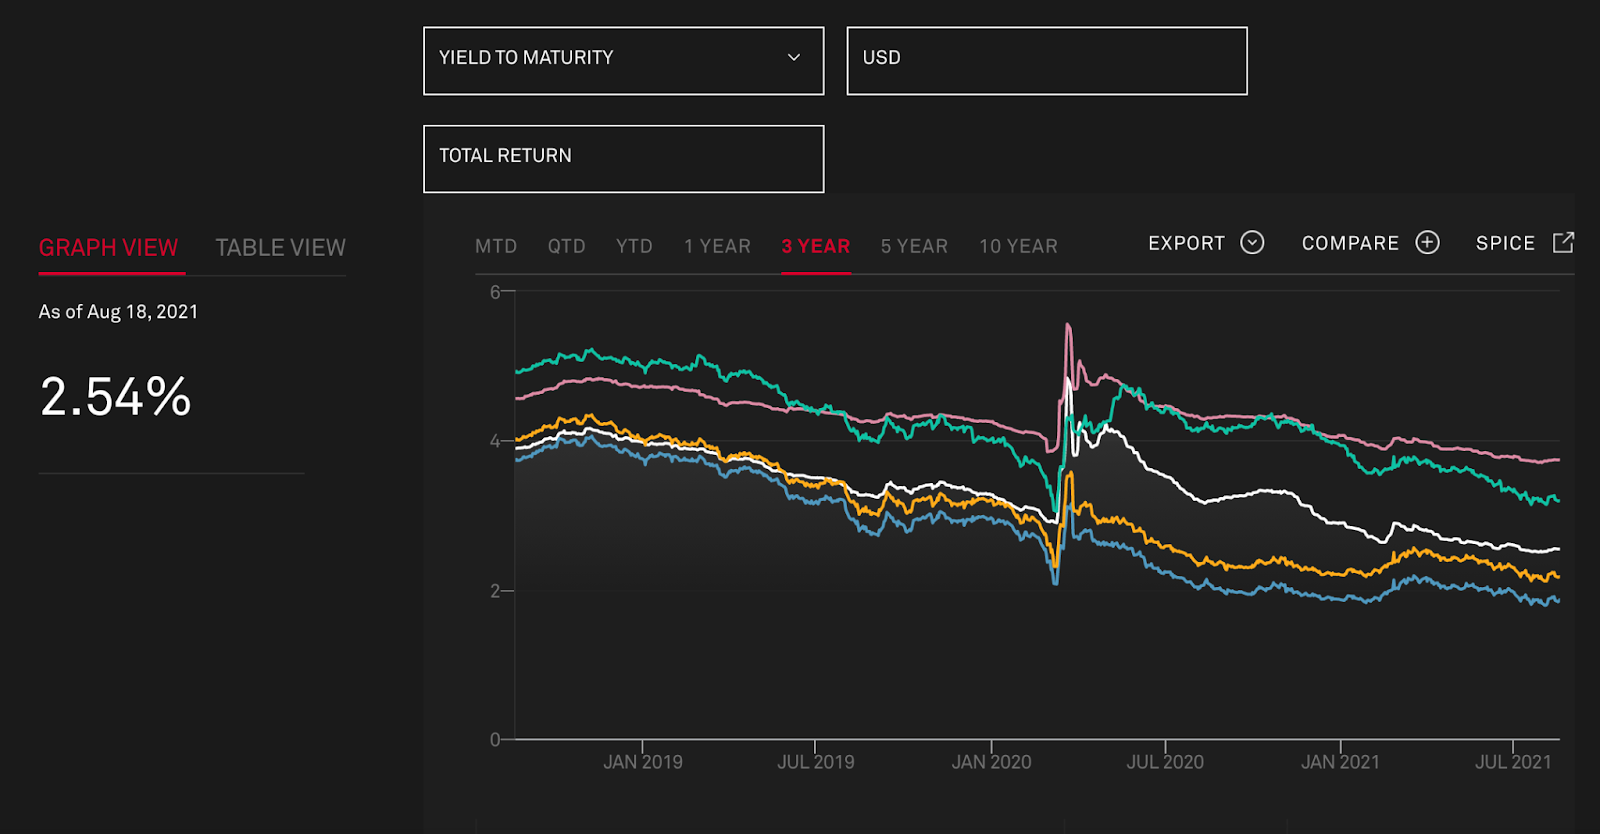This screenshot has height=834, width=1600.
Task: Select the 3 Year time range
Action: pos(816,246)
